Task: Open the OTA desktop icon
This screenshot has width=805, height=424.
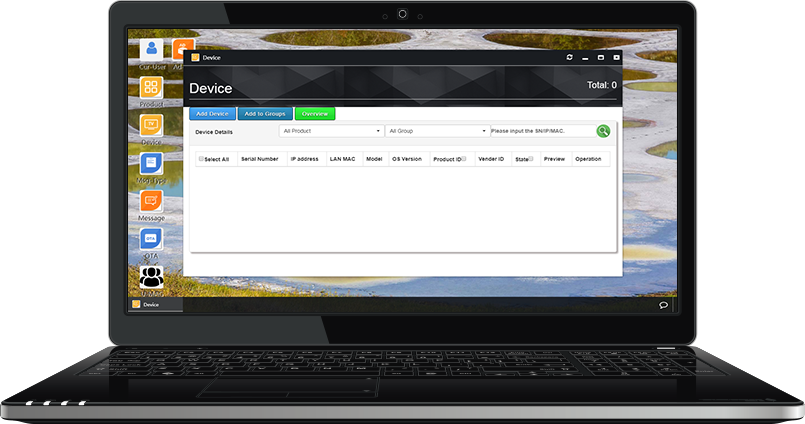Action: pos(151,240)
